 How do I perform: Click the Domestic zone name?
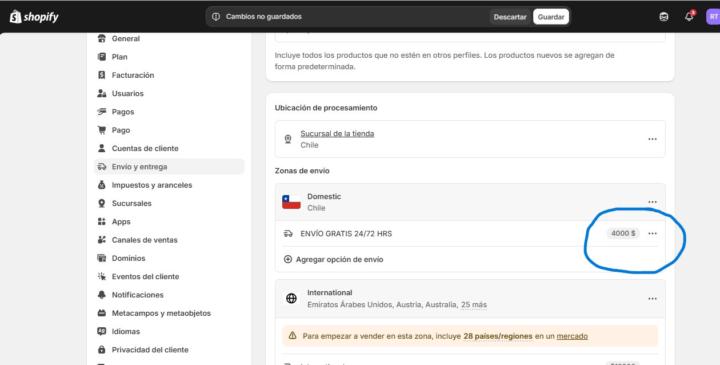(x=324, y=197)
